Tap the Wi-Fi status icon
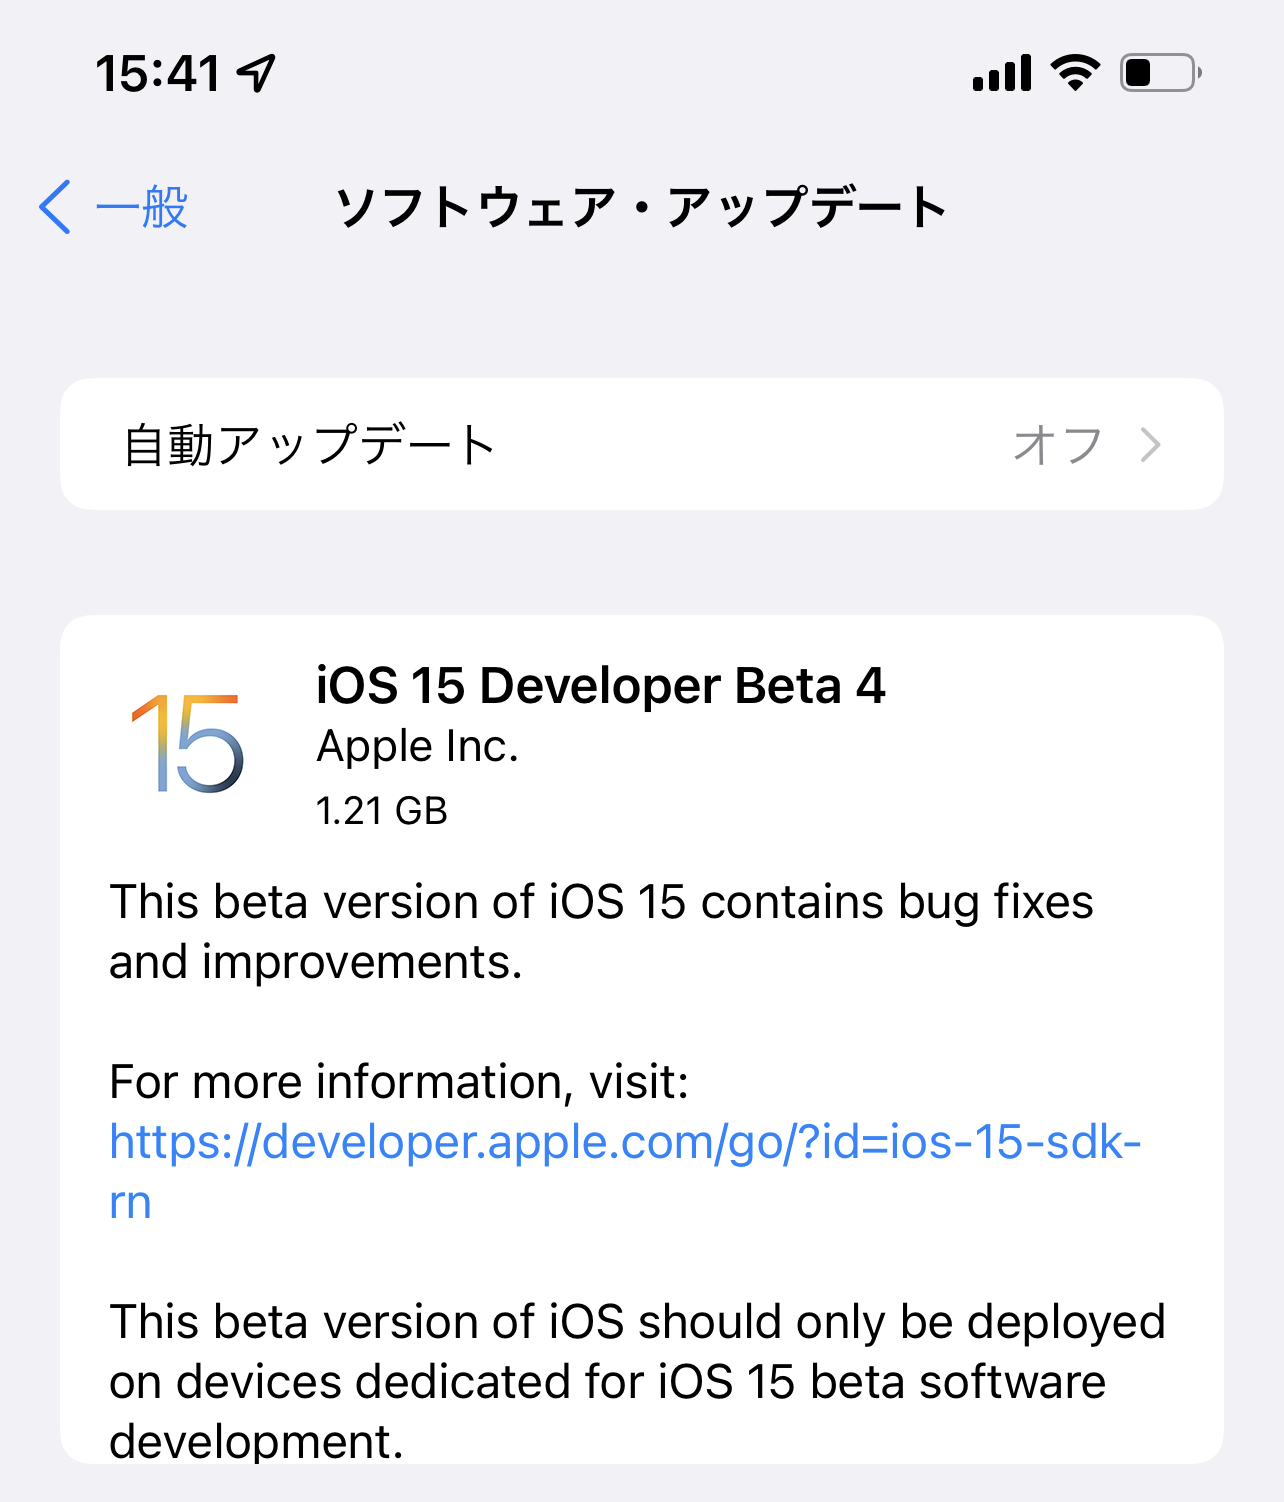Image resolution: width=1284 pixels, height=1502 pixels. [x=1075, y=73]
